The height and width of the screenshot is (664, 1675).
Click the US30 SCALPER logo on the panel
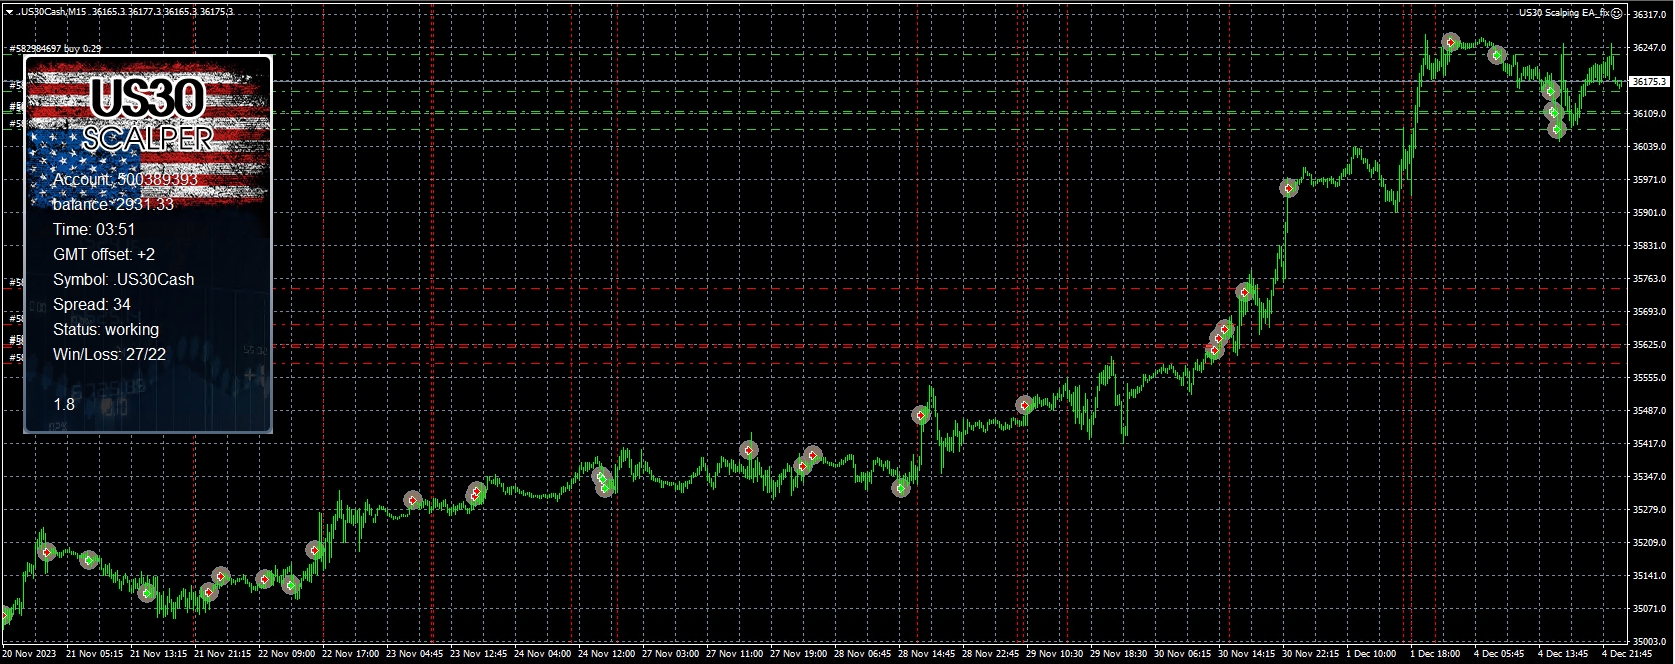pyautogui.click(x=148, y=116)
